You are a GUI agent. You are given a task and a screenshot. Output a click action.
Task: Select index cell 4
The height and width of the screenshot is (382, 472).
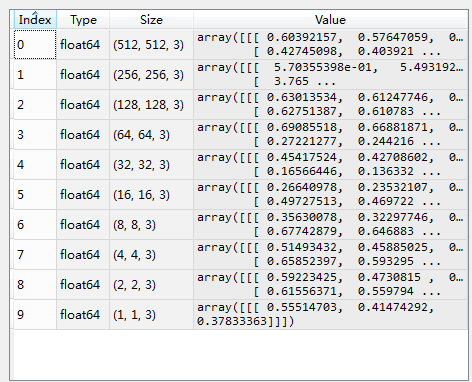click(35, 164)
